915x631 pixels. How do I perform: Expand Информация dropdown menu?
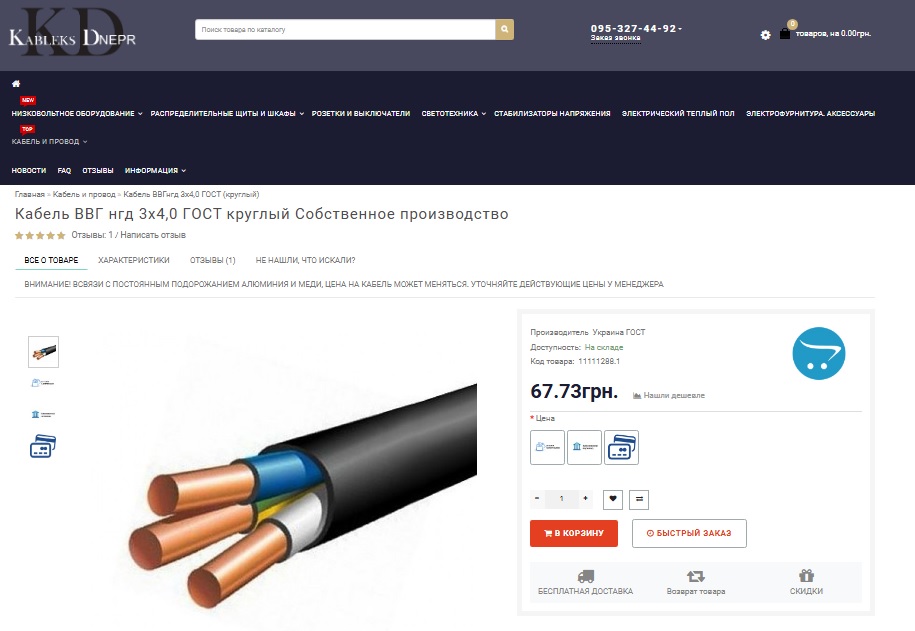point(155,170)
